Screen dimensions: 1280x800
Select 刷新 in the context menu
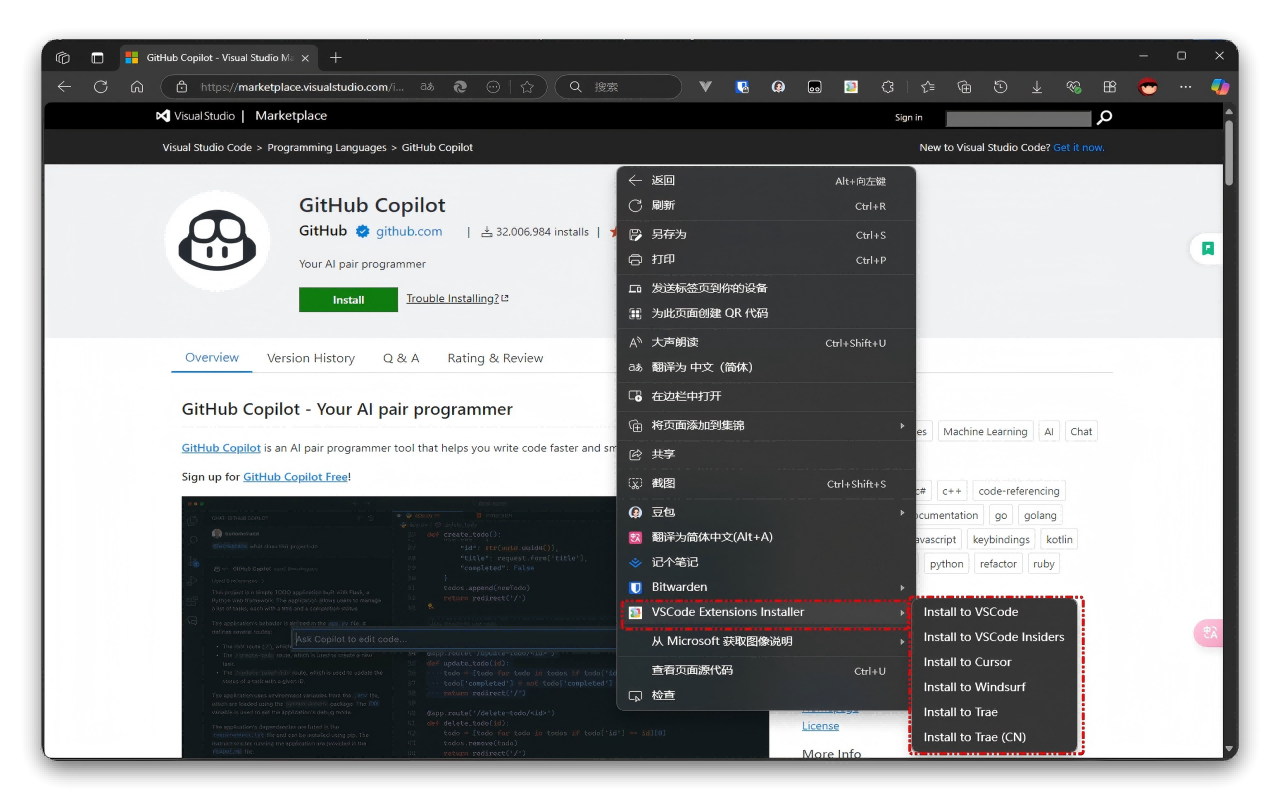click(x=766, y=206)
